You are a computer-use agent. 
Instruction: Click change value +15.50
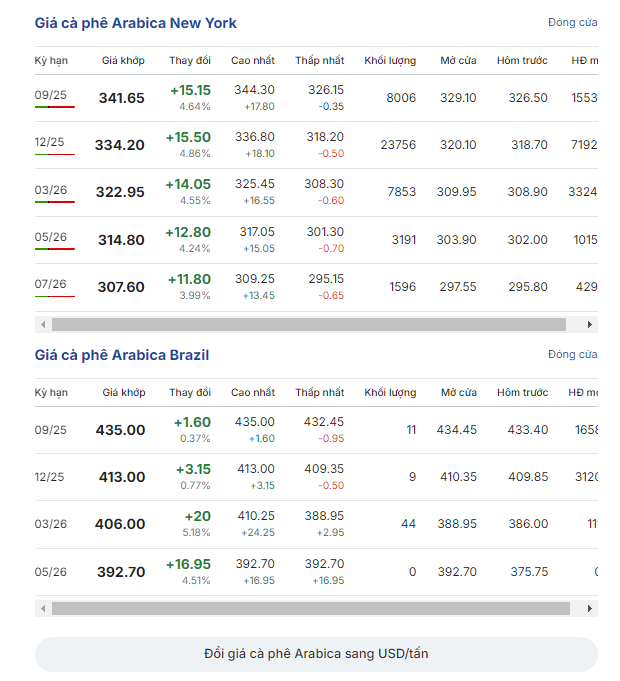(188, 137)
